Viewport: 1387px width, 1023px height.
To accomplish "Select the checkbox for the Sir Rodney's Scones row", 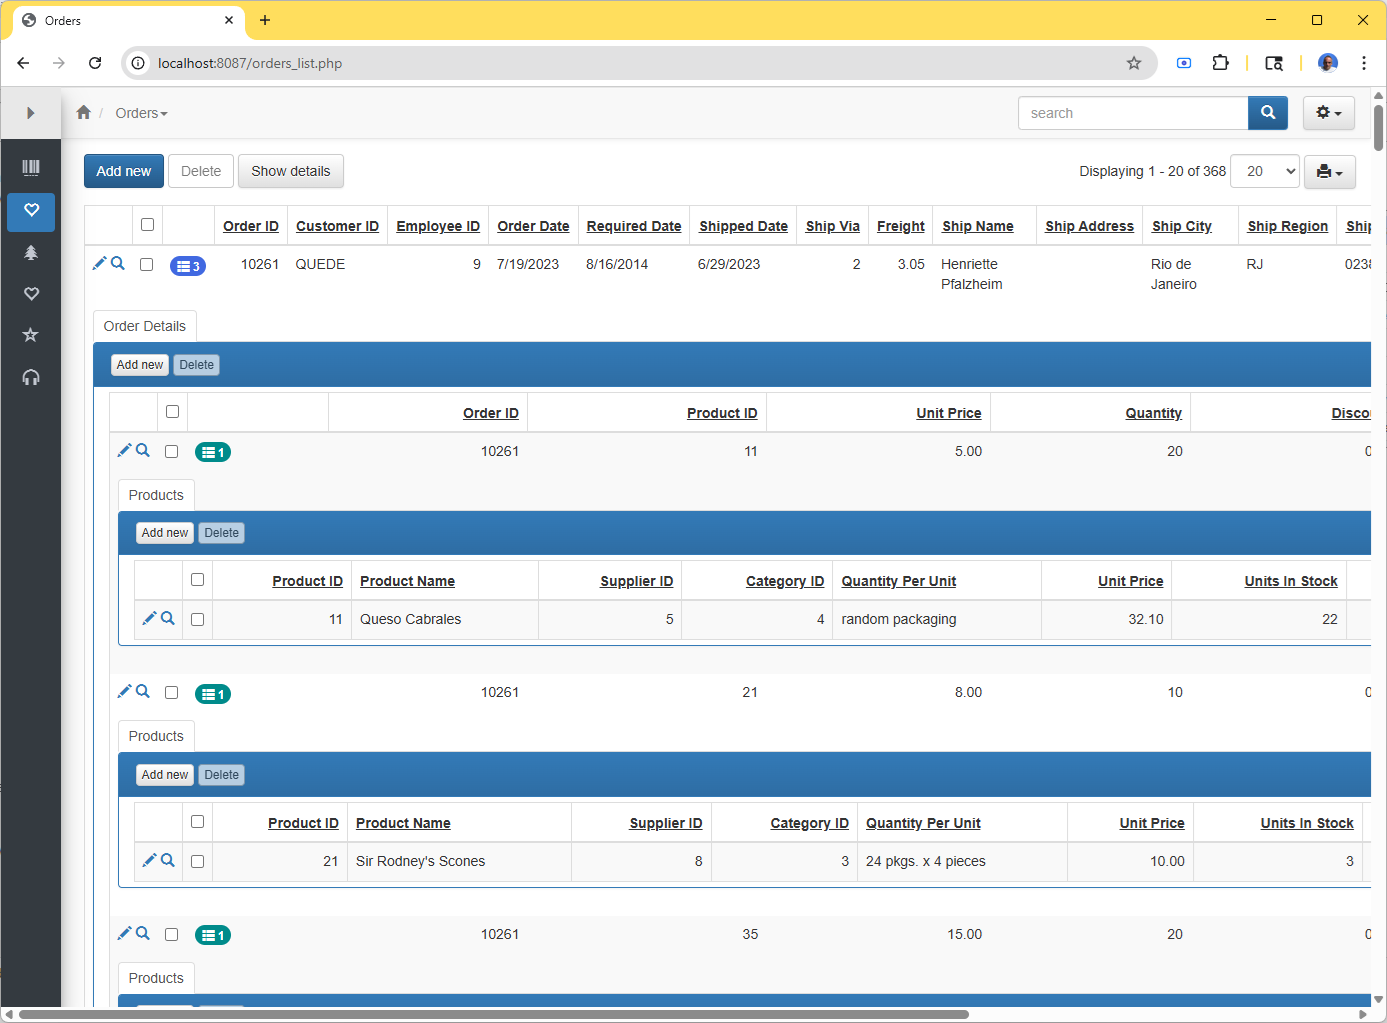I will point(198,861).
